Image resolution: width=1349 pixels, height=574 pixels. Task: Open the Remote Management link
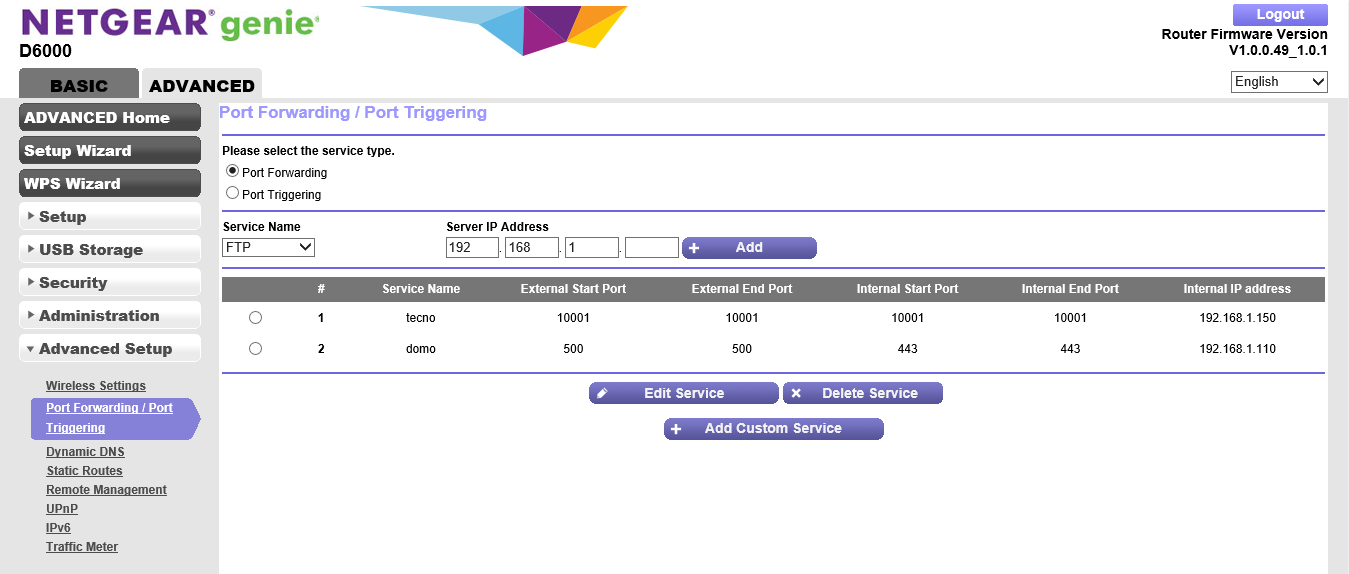pos(106,490)
